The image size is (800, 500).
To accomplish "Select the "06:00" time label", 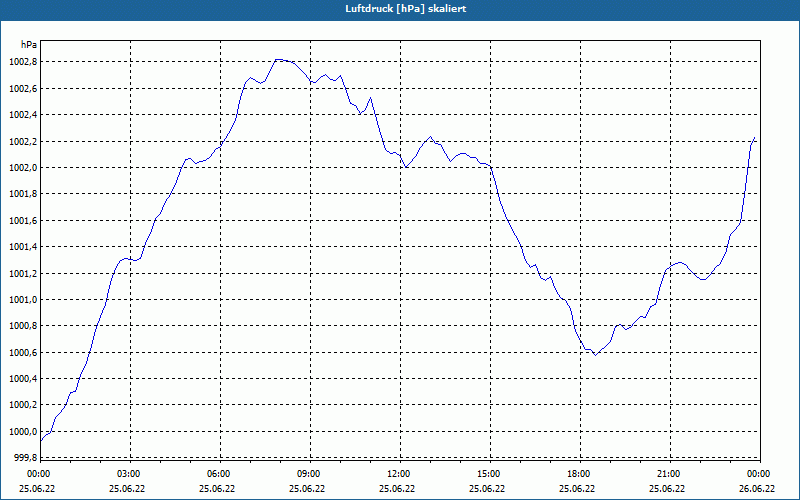I will pyautogui.click(x=217, y=474).
